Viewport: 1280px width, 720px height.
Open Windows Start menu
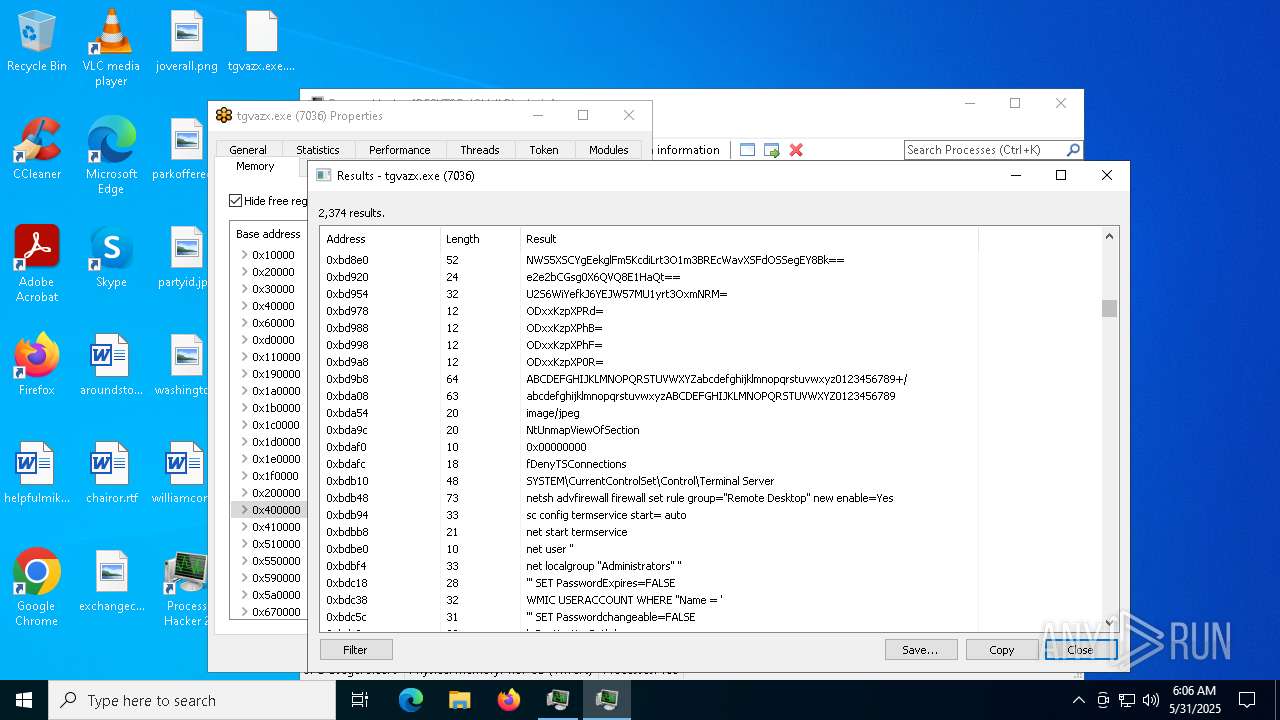coord(24,700)
